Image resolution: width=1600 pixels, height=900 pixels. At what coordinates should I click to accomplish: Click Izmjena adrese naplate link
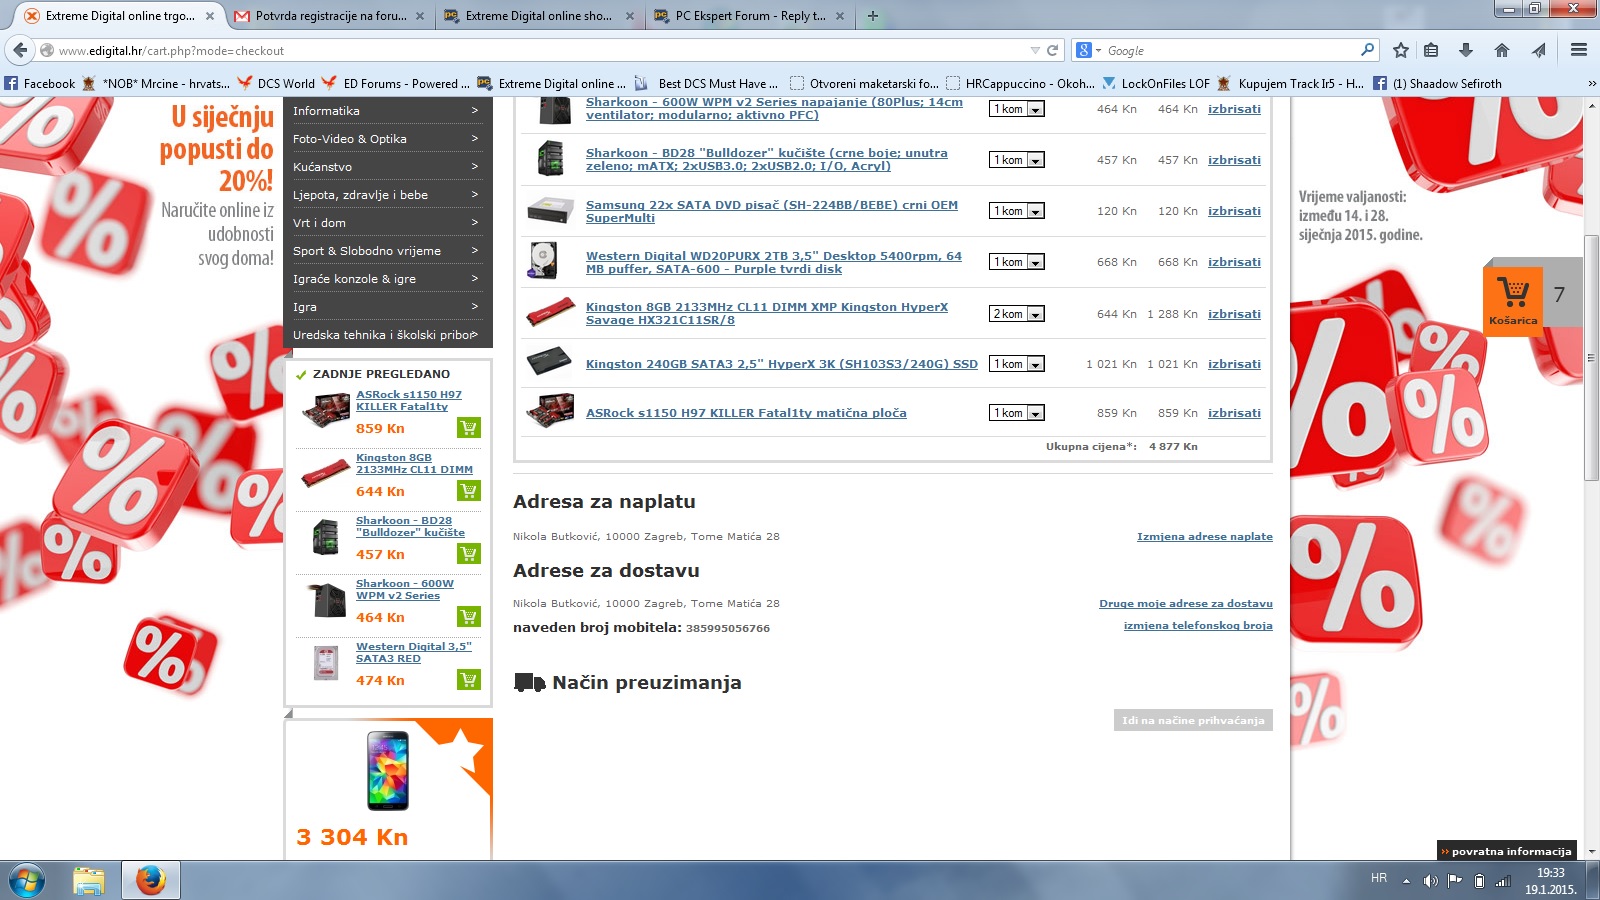point(1205,537)
